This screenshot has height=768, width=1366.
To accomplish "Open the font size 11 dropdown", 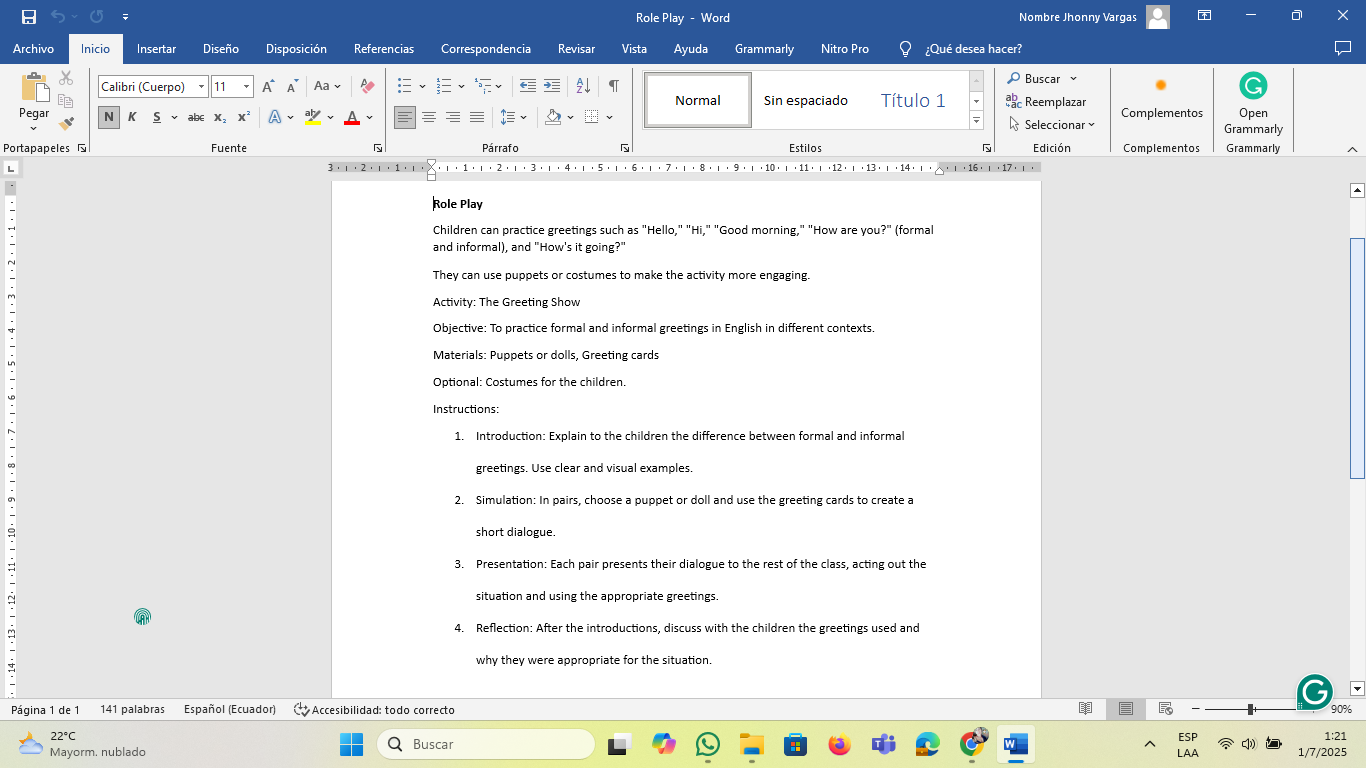I will point(246,87).
